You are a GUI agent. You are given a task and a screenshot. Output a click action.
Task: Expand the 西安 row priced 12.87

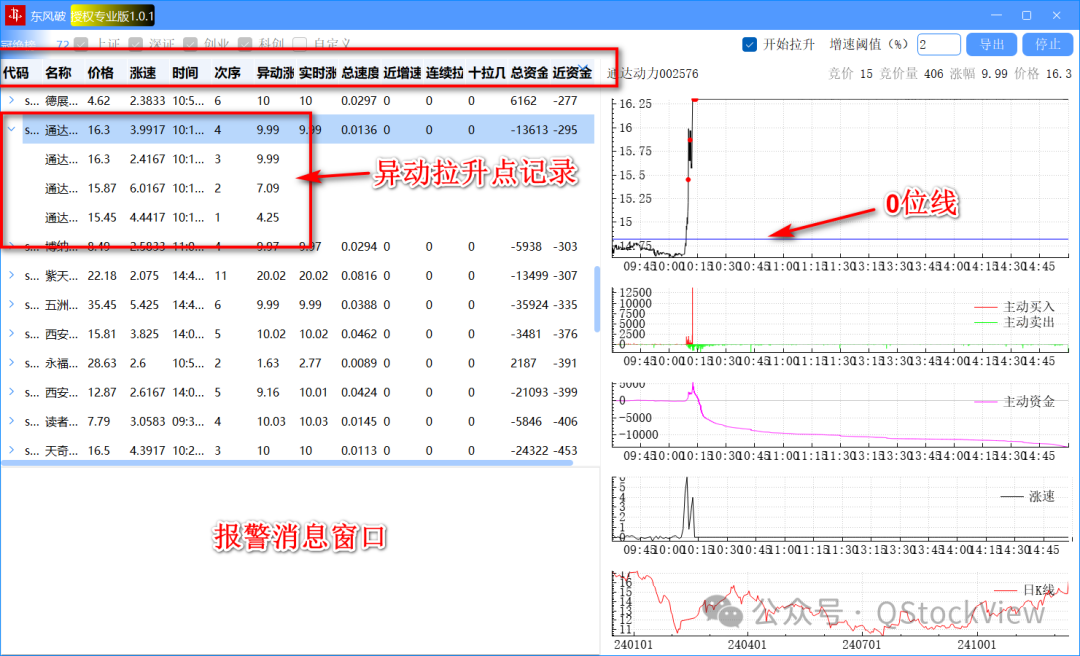point(11,392)
